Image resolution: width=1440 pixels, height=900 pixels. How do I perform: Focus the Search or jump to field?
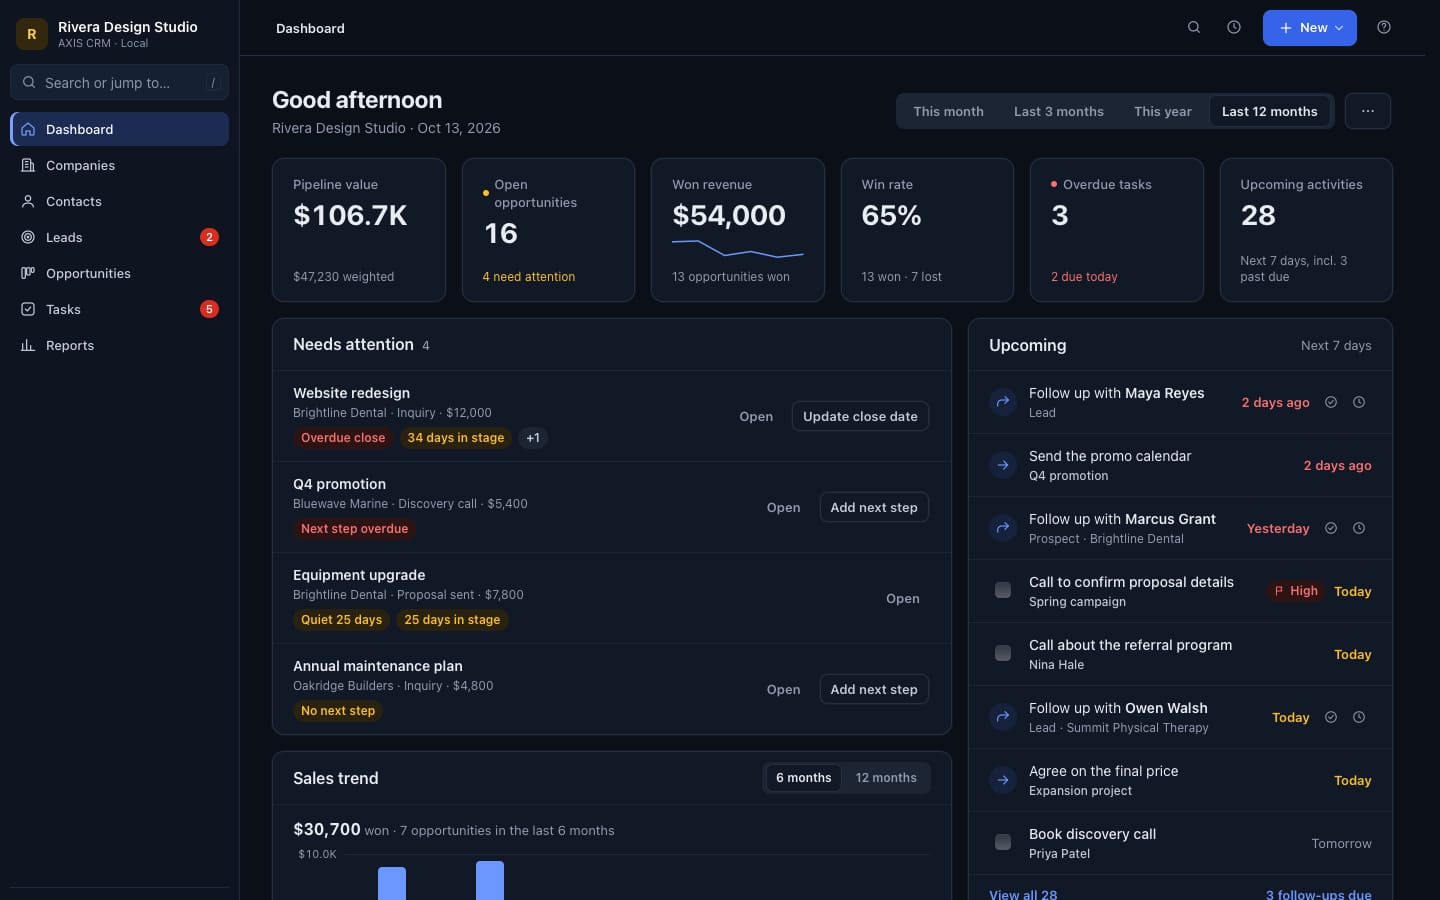[119, 82]
